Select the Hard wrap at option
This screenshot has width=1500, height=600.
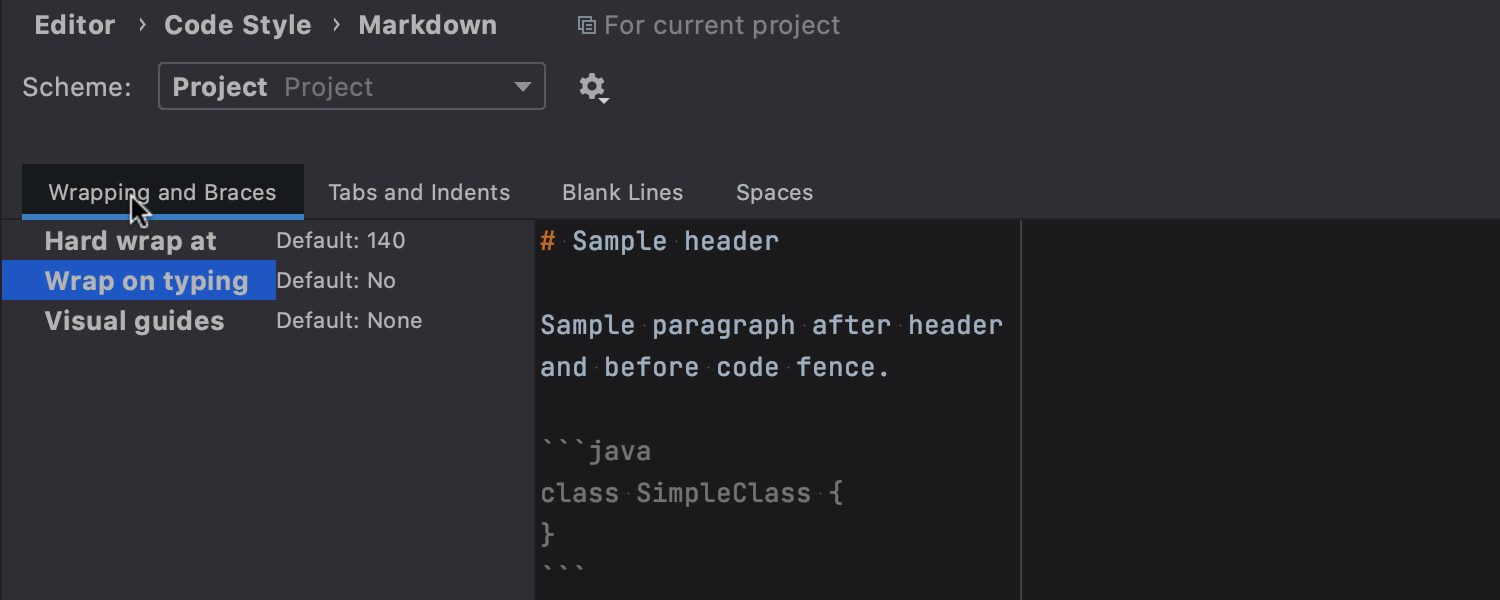click(131, 241)
